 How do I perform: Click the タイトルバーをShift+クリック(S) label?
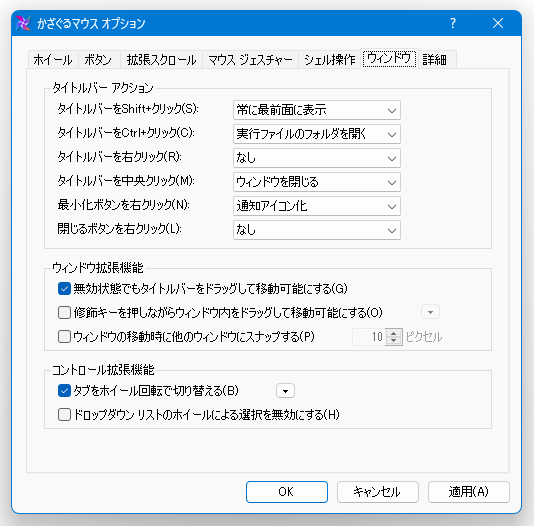click(128, 109)
